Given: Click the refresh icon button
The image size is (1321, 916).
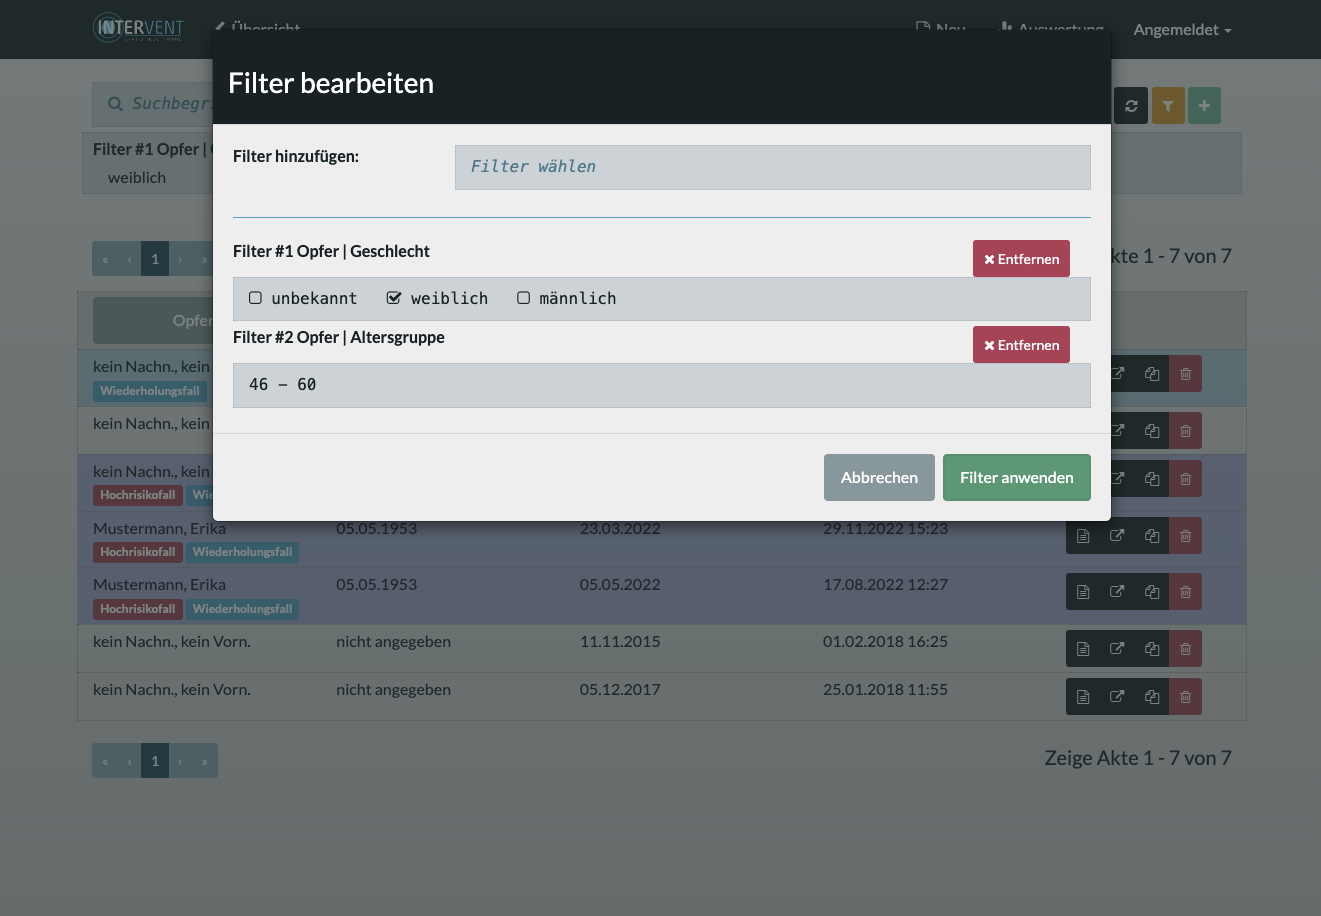Looking at the screenshot, I should point(1131,105).
